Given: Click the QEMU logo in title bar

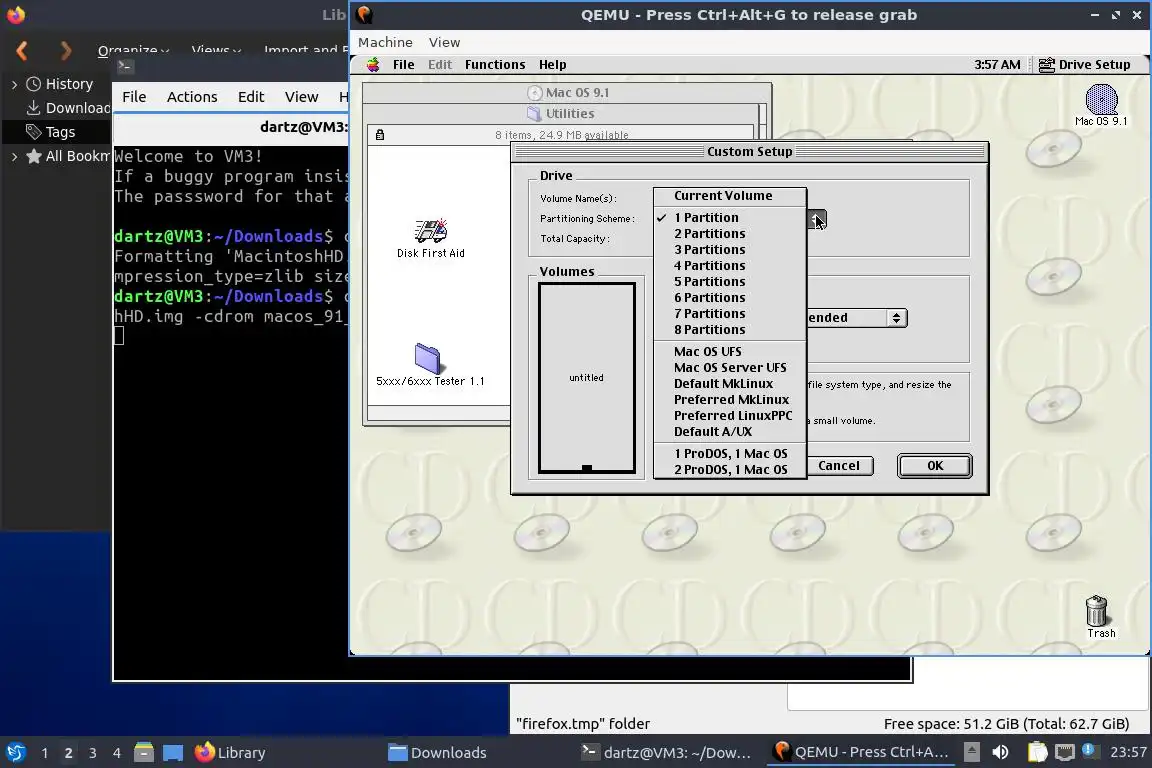Looking at the screenshot, I should 364,15.
